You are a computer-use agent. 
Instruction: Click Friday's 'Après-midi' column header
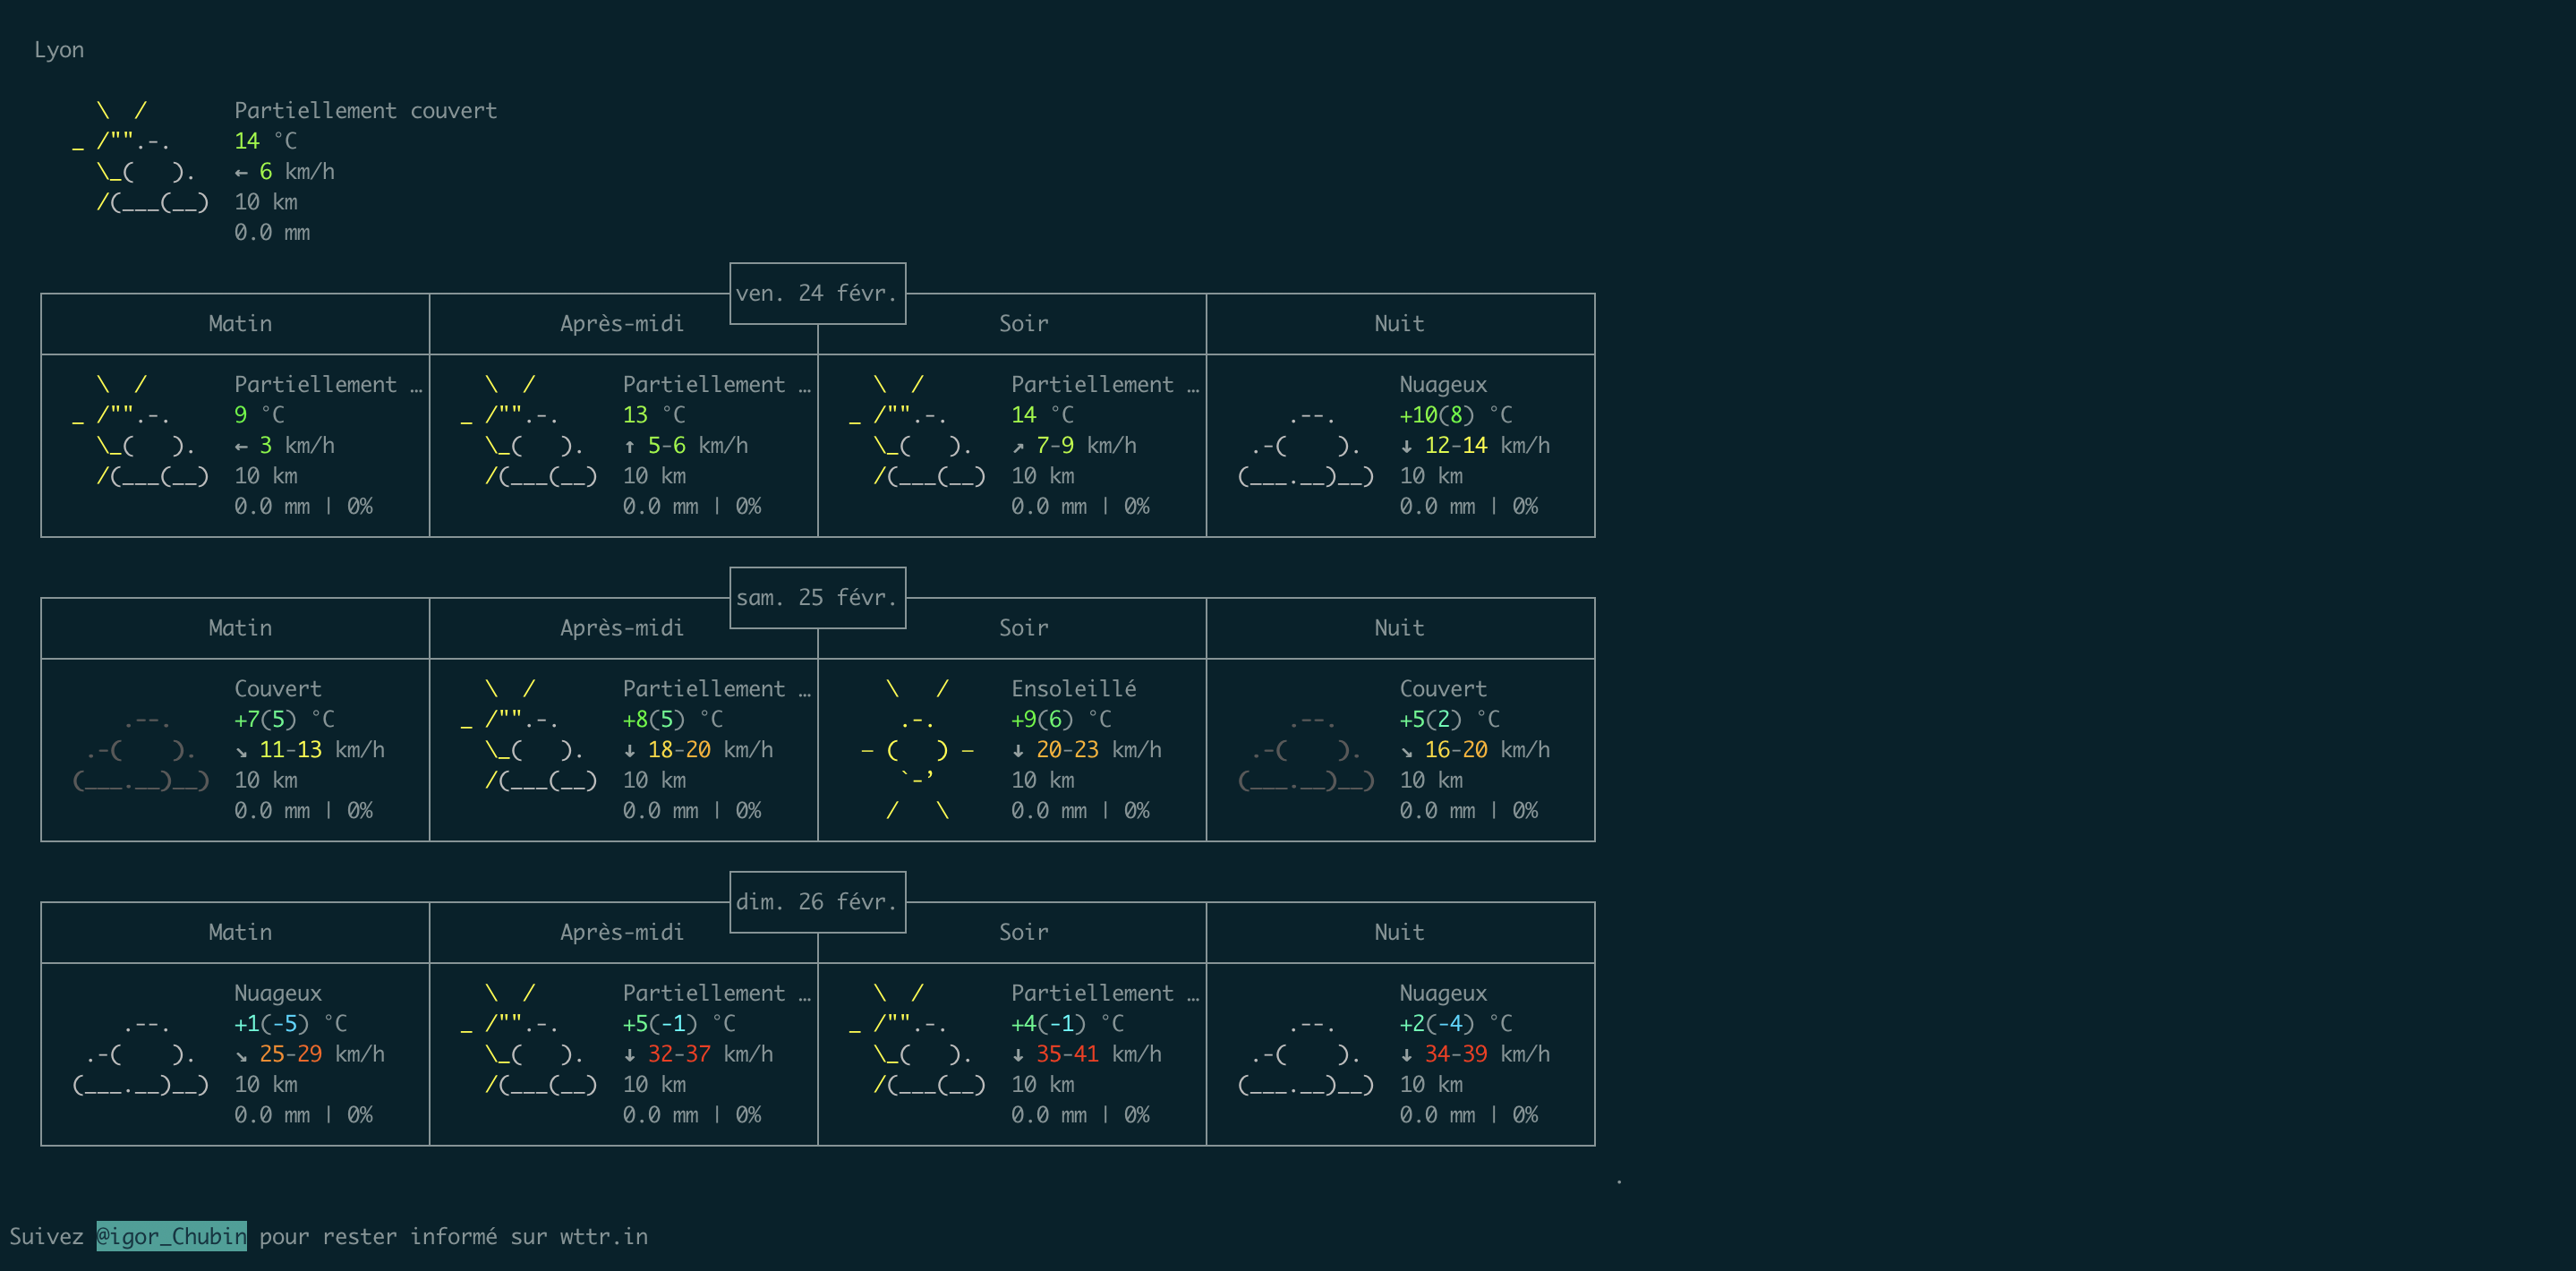click(x=621, y=324)
